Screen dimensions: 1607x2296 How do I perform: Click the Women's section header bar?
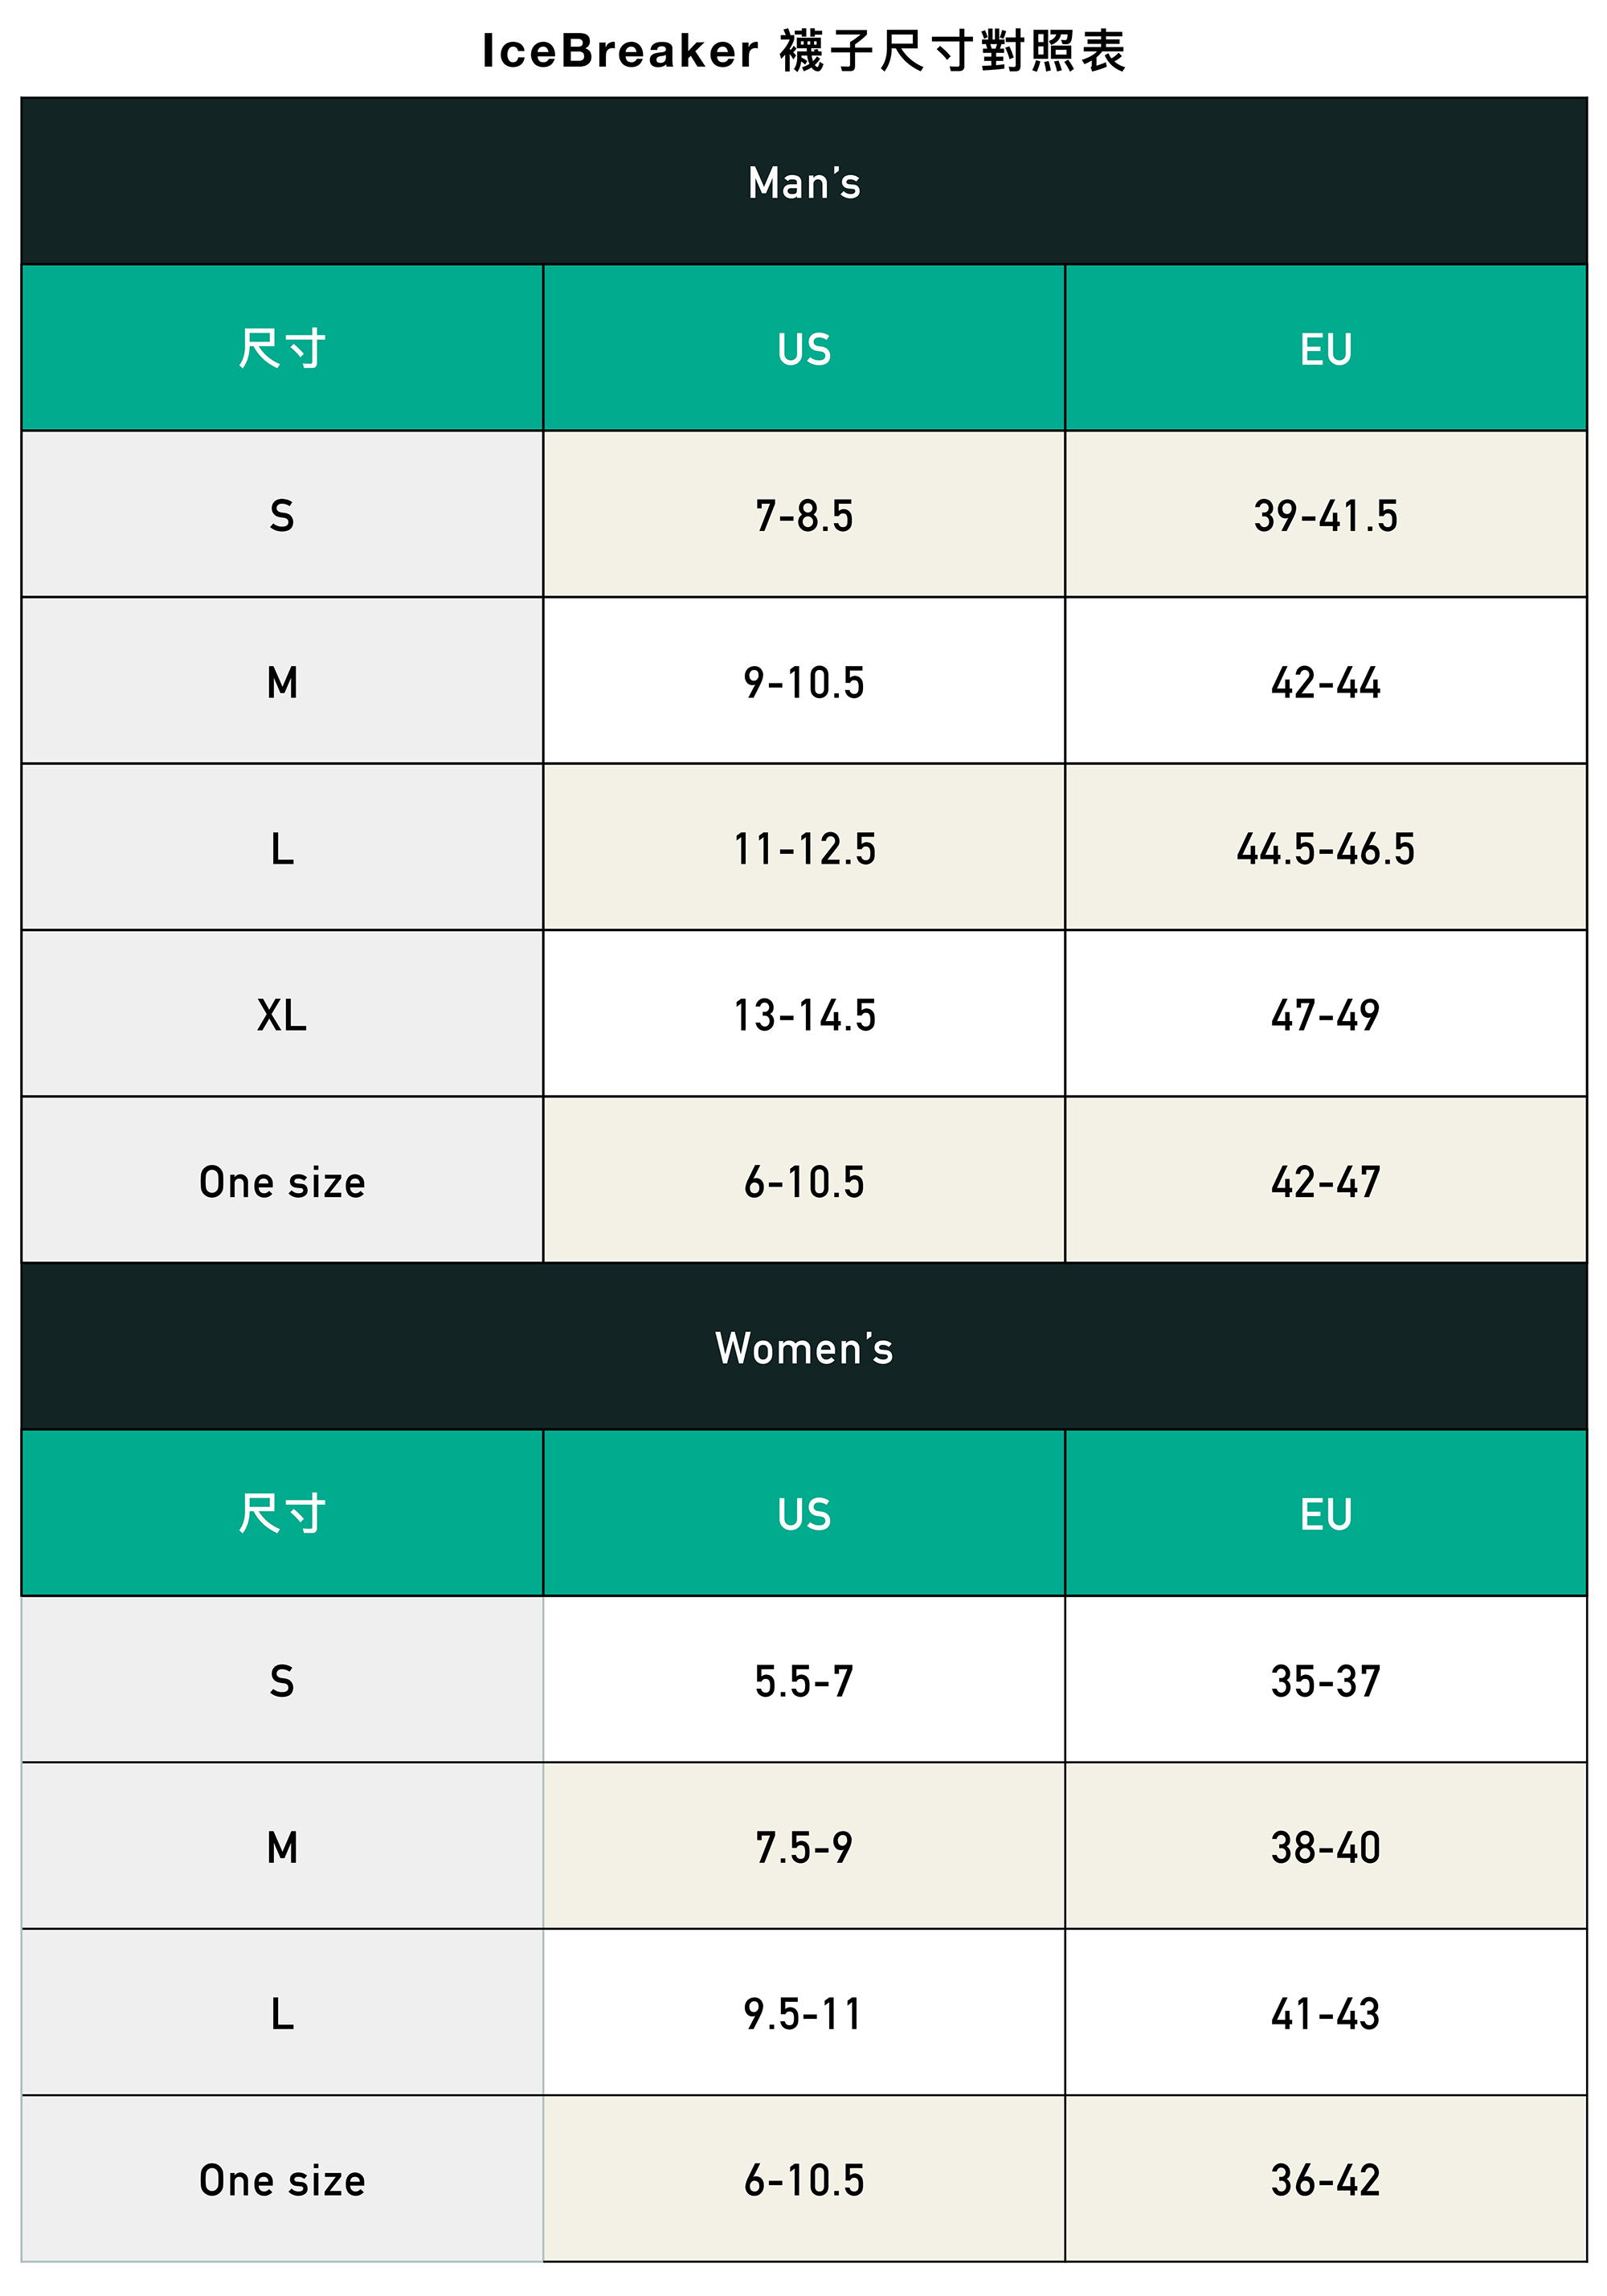(803, 1347)
